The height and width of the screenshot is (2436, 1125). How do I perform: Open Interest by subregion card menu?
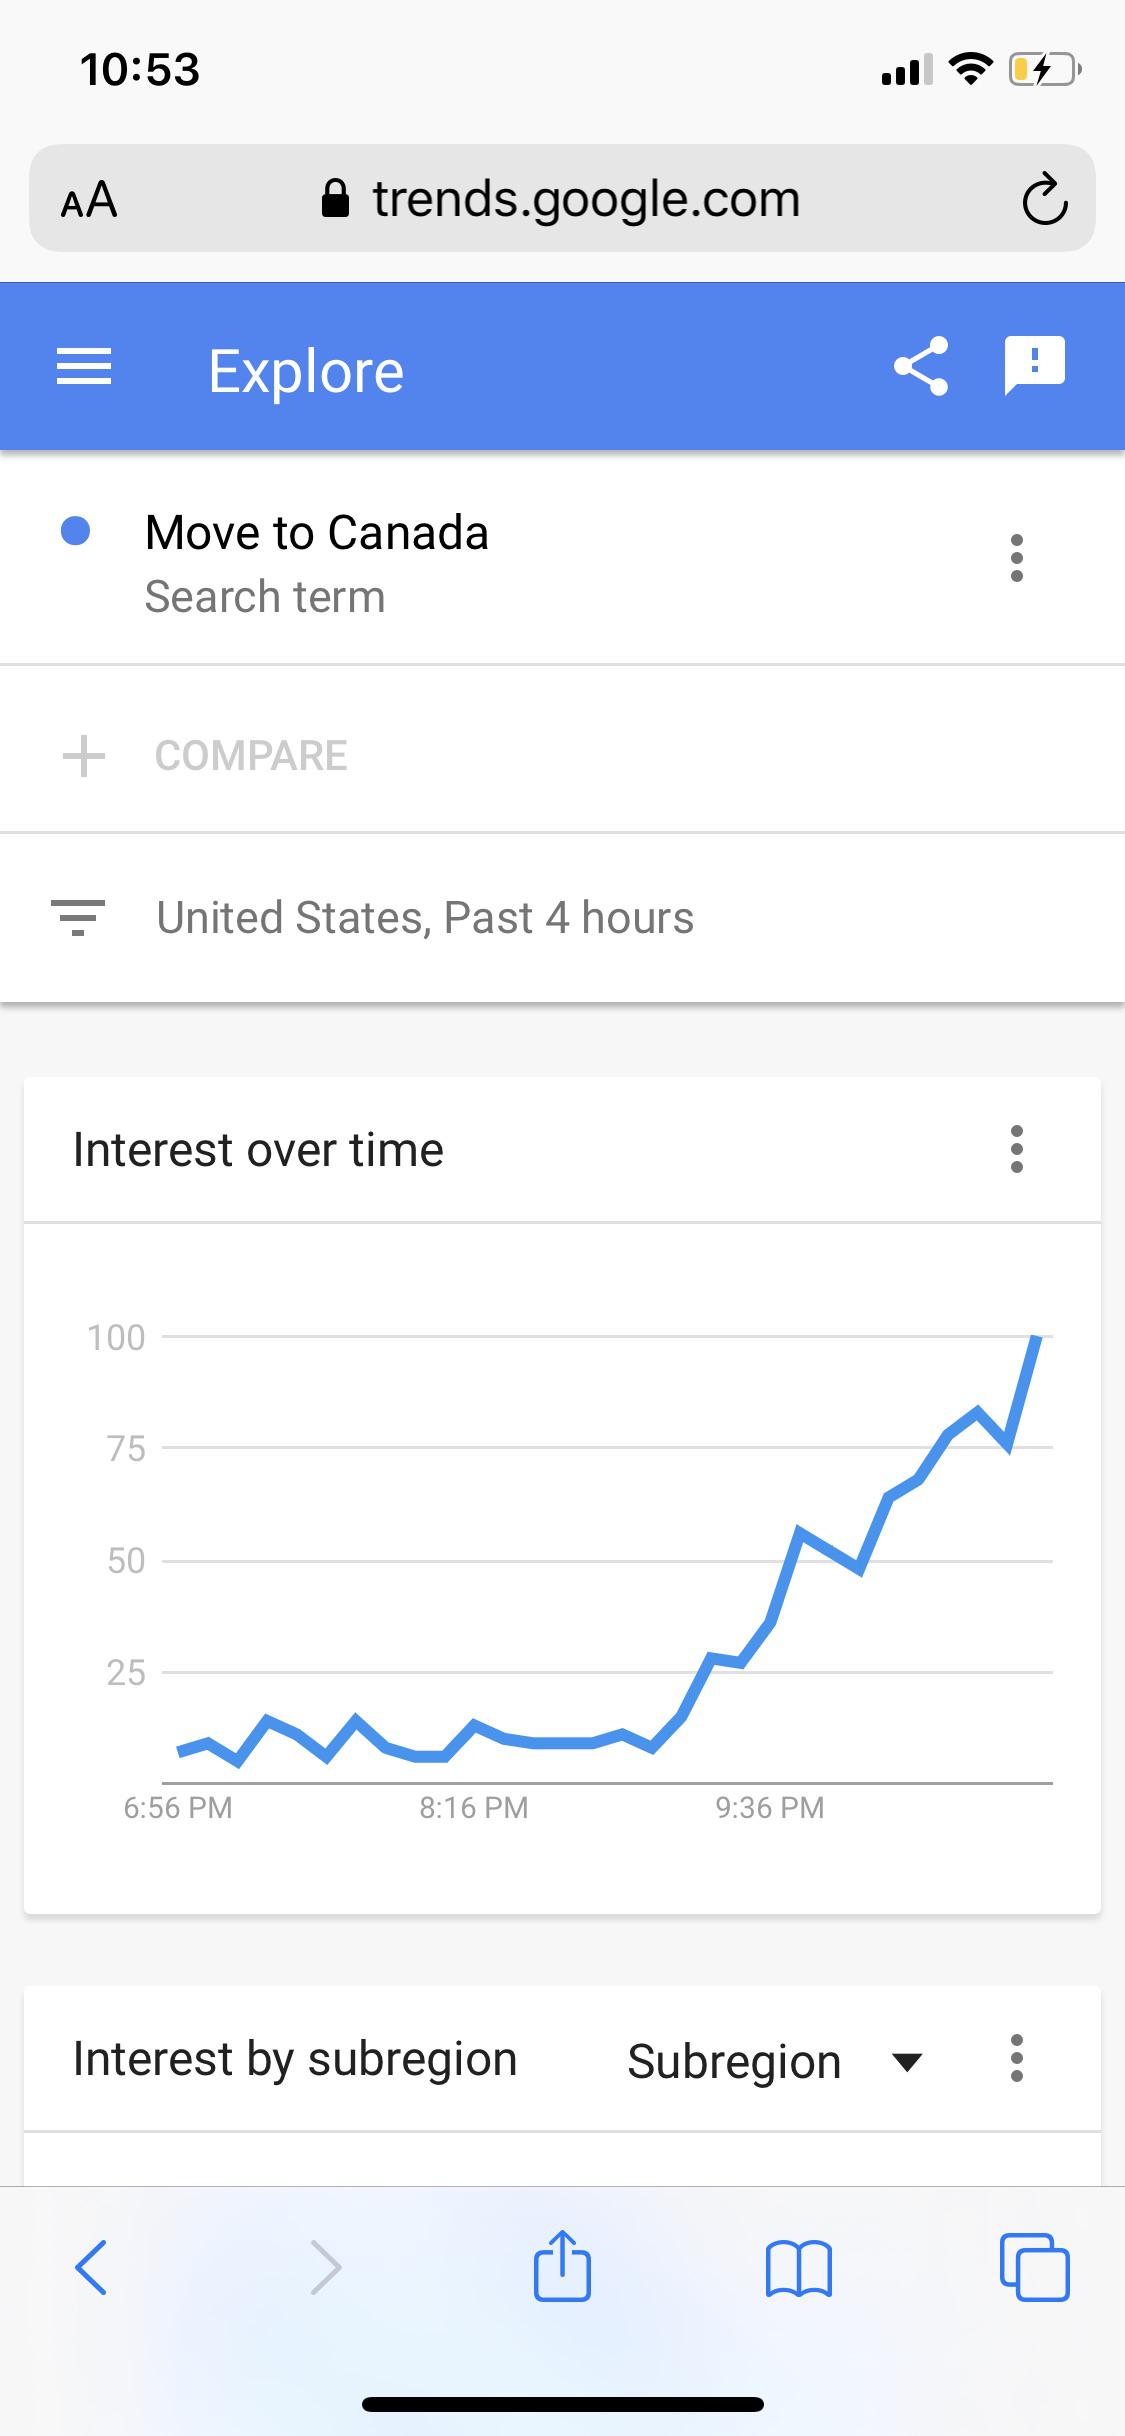tap(1017, 2058)
